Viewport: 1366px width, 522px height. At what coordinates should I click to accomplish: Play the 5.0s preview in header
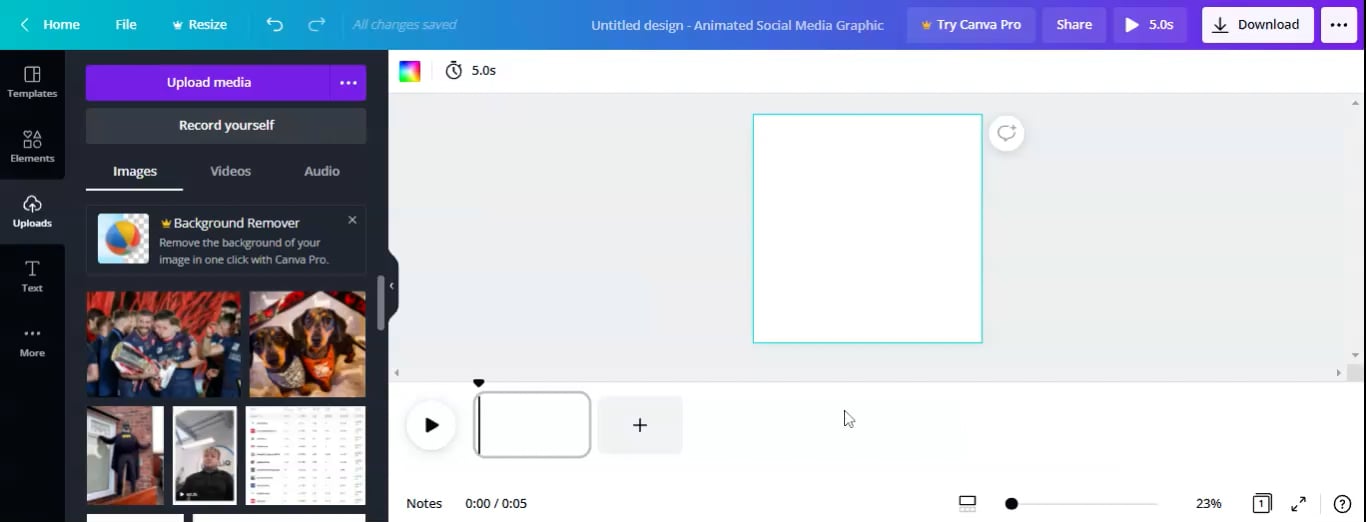coord(1150,25)
